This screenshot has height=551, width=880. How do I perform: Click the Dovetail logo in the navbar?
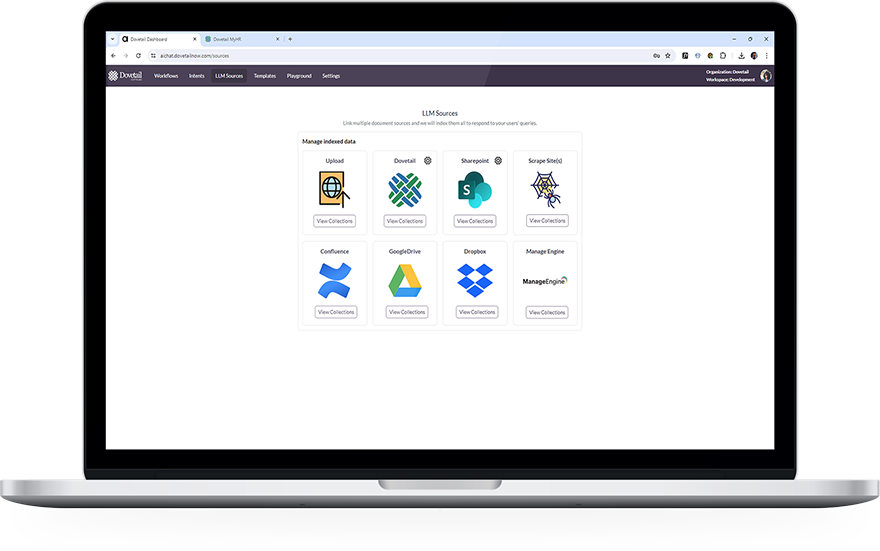(x=125, y=76)
